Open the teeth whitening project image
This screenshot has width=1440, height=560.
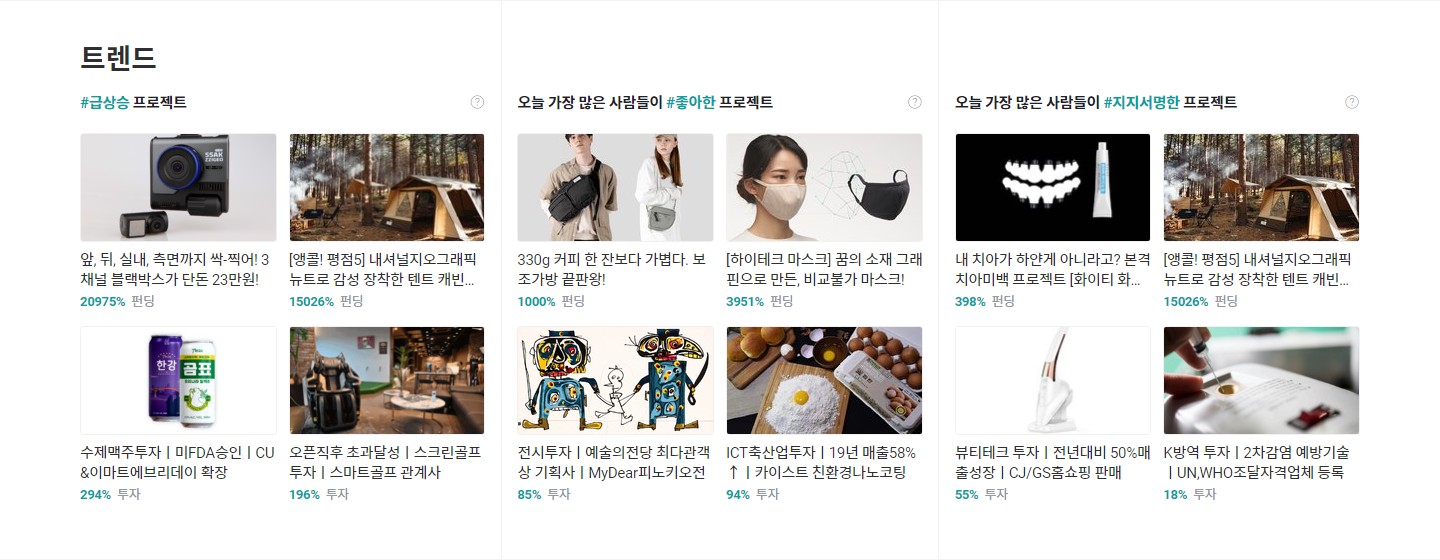pos(1053,187)
